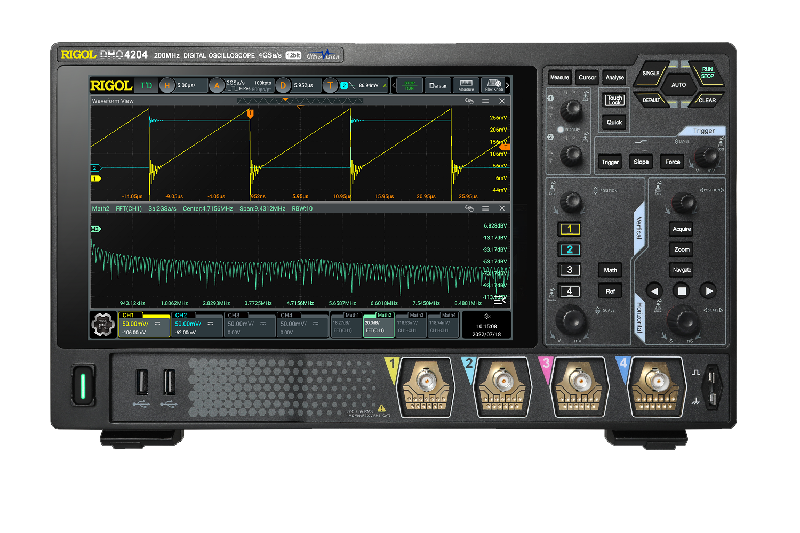Image resolution: width=800 pixels, height=533 pixels.
Task: Toggle channel 2 cyan key
Action: point(568,249)
